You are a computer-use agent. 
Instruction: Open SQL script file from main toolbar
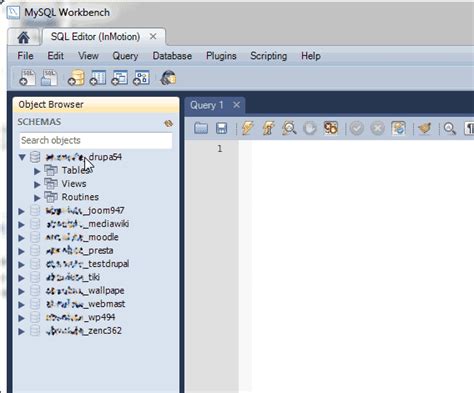(x=49, y=78)
